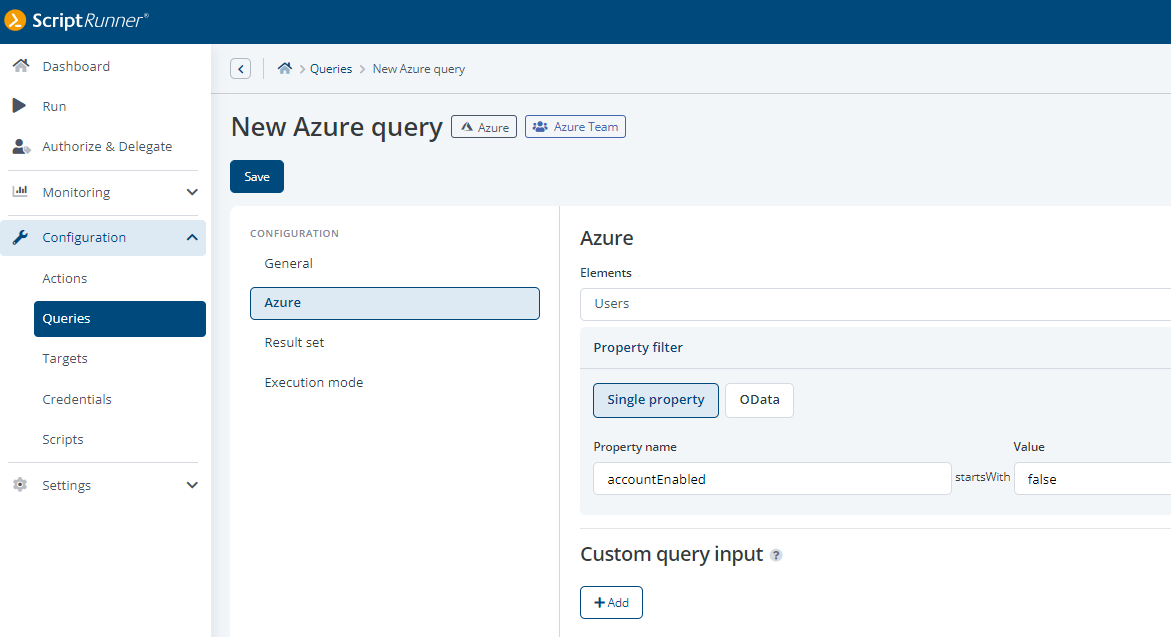The height and width of the screenshot is (637, 1171).
Task: Click the help icon next to Custom query input
Action: click(x=776, y=555)
